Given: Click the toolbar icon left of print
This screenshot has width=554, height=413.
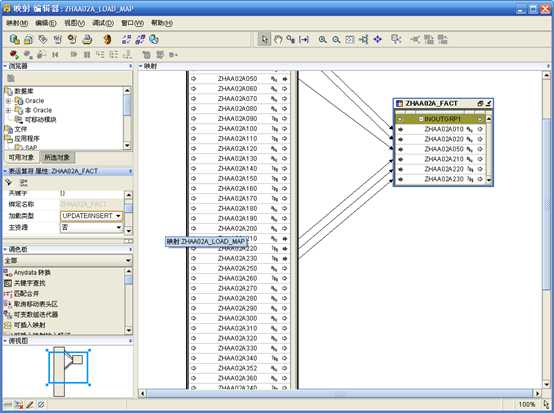Looking at the screenshot, I should [x=72, y=39].
